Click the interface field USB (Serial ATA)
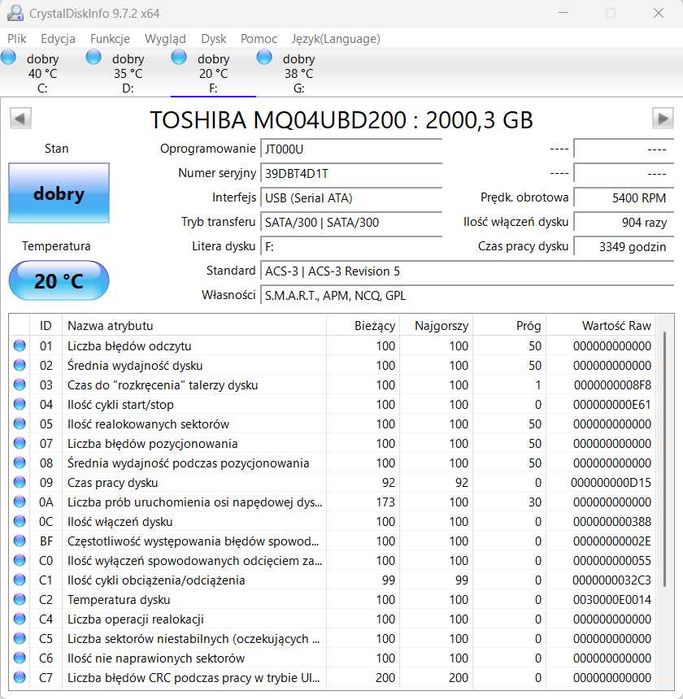This screenshot has width=683, height=699. click(x=351, y=198)
